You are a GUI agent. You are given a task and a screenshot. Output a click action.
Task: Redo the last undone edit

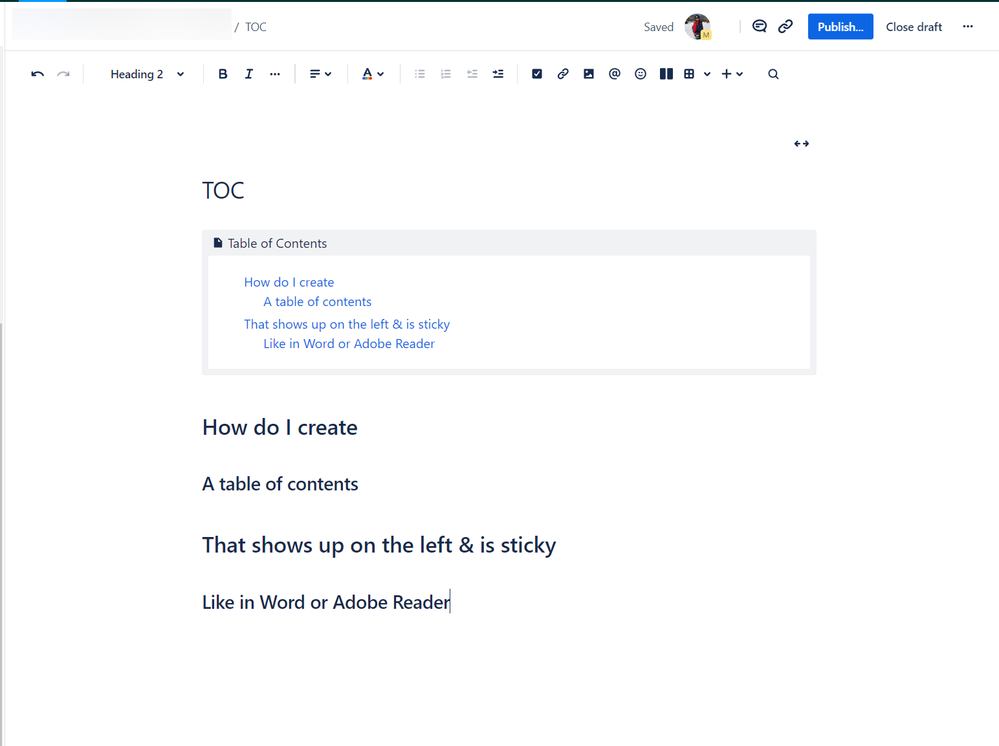pyautogui.click(x=63, y=74)
